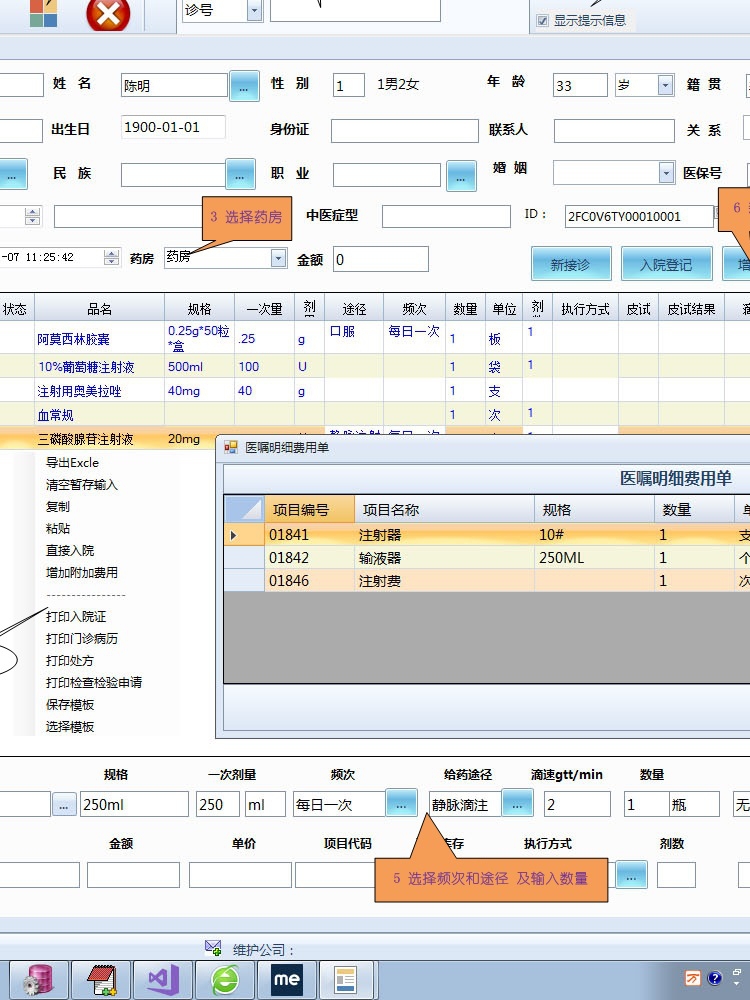Viewport: 750px width, 1000px height.
Task: Choose 打印入院证 from context menu
Action: [76, 616]
